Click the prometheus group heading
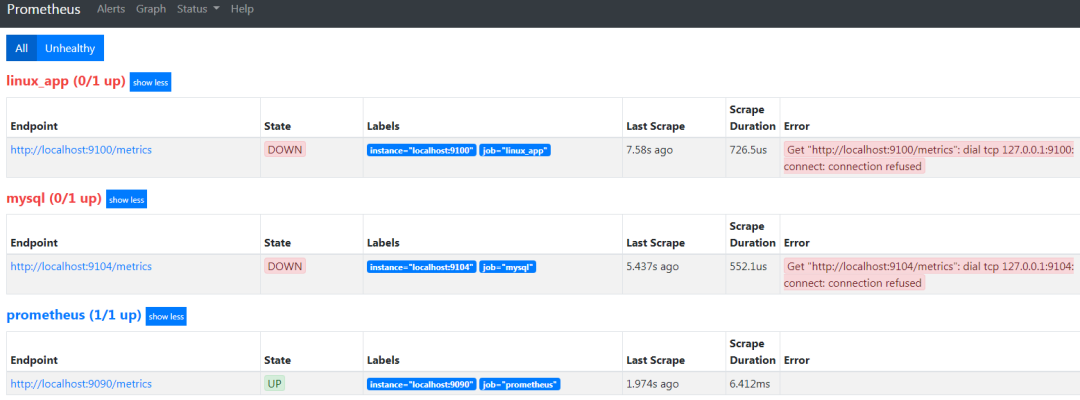Image resolution: width=1080 pixels, height=400 pixels. click(x=73, y=315)
